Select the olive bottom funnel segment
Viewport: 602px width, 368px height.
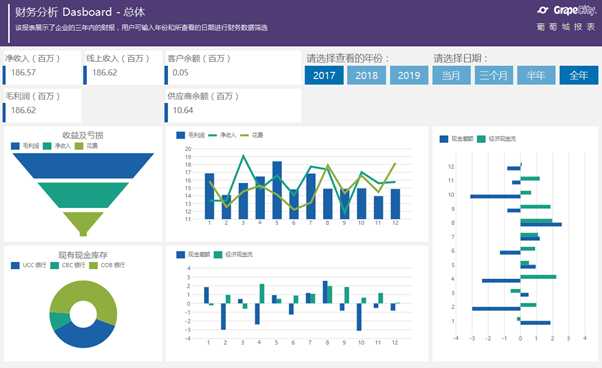[83, 223]
